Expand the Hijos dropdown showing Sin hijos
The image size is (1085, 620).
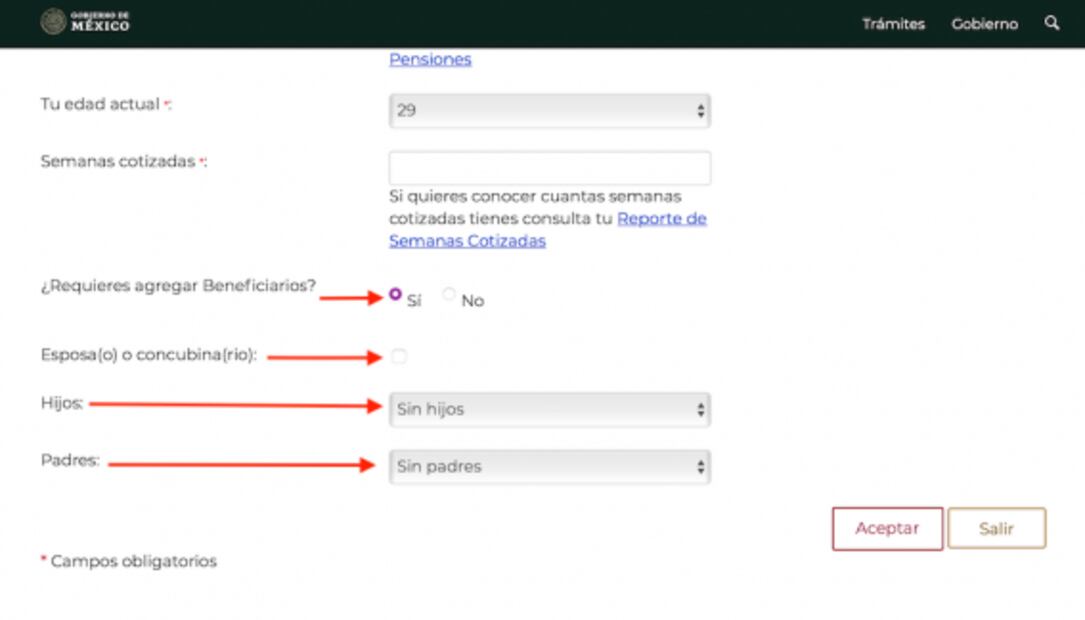coord(549,409)
